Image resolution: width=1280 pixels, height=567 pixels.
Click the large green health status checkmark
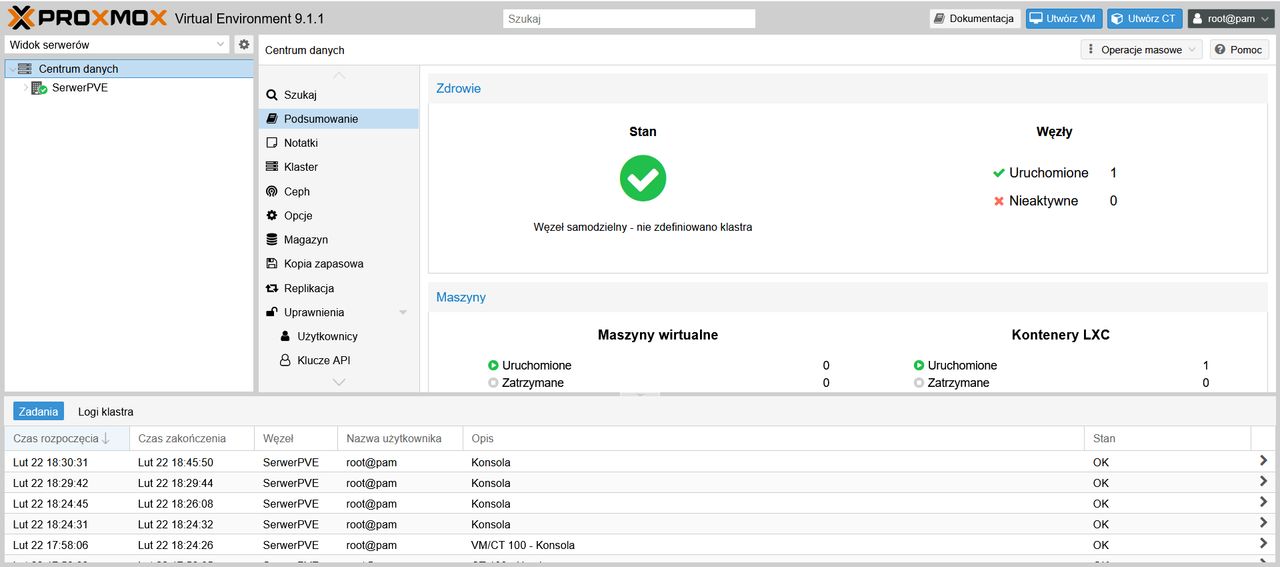[x=643, y=178]
